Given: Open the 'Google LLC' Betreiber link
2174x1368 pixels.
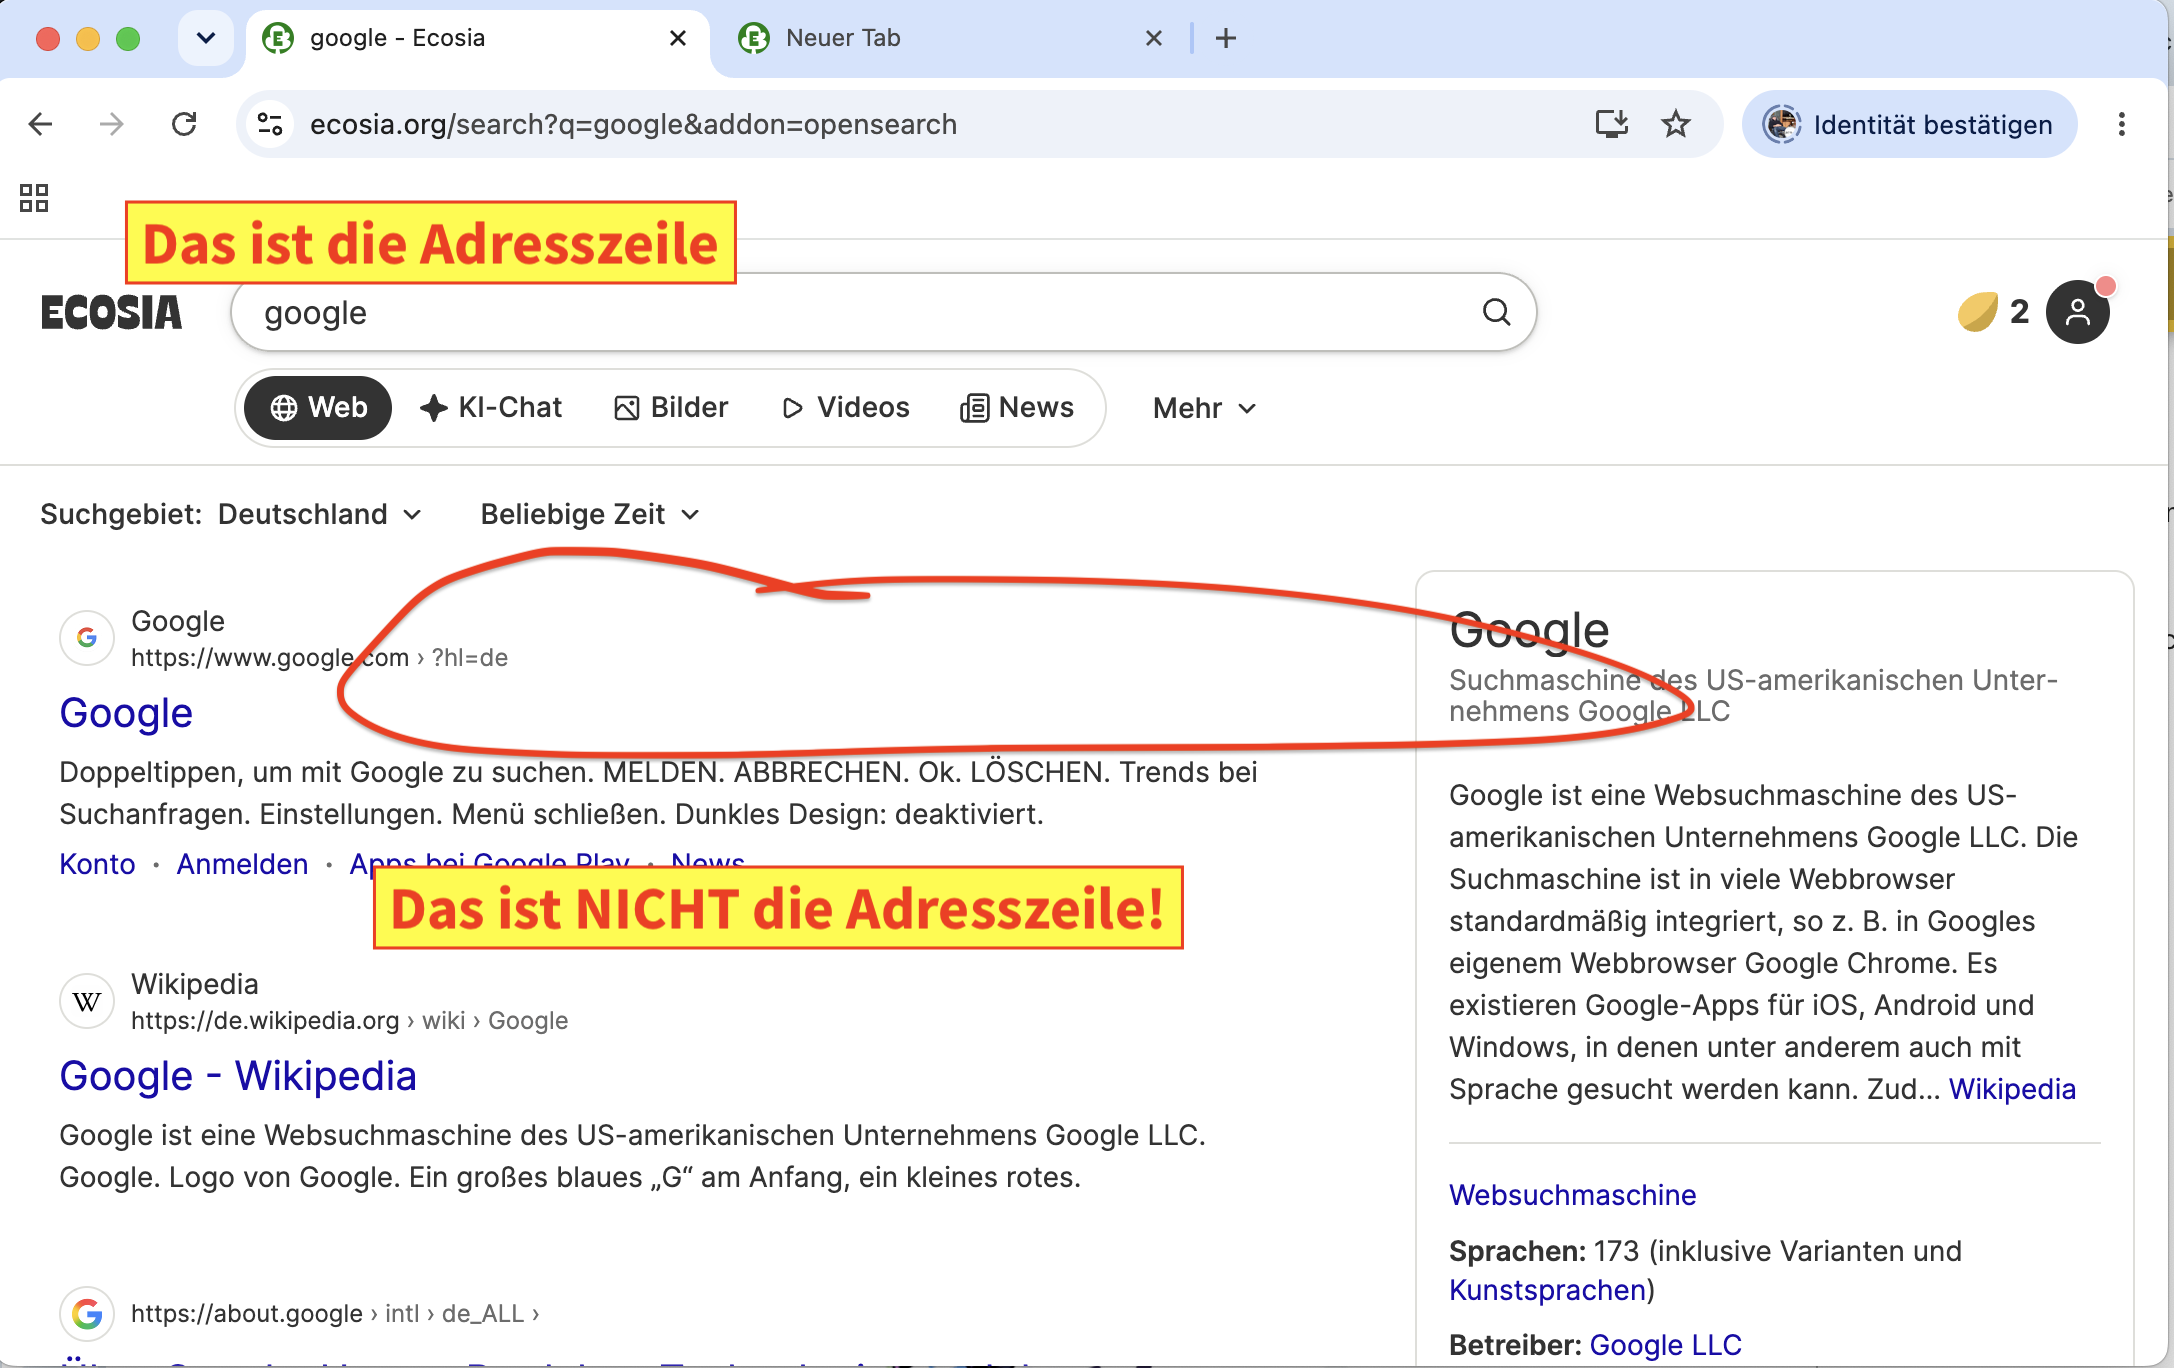Looking at the screenshot, I should pyautogui.click(x=1665, y=1345).
